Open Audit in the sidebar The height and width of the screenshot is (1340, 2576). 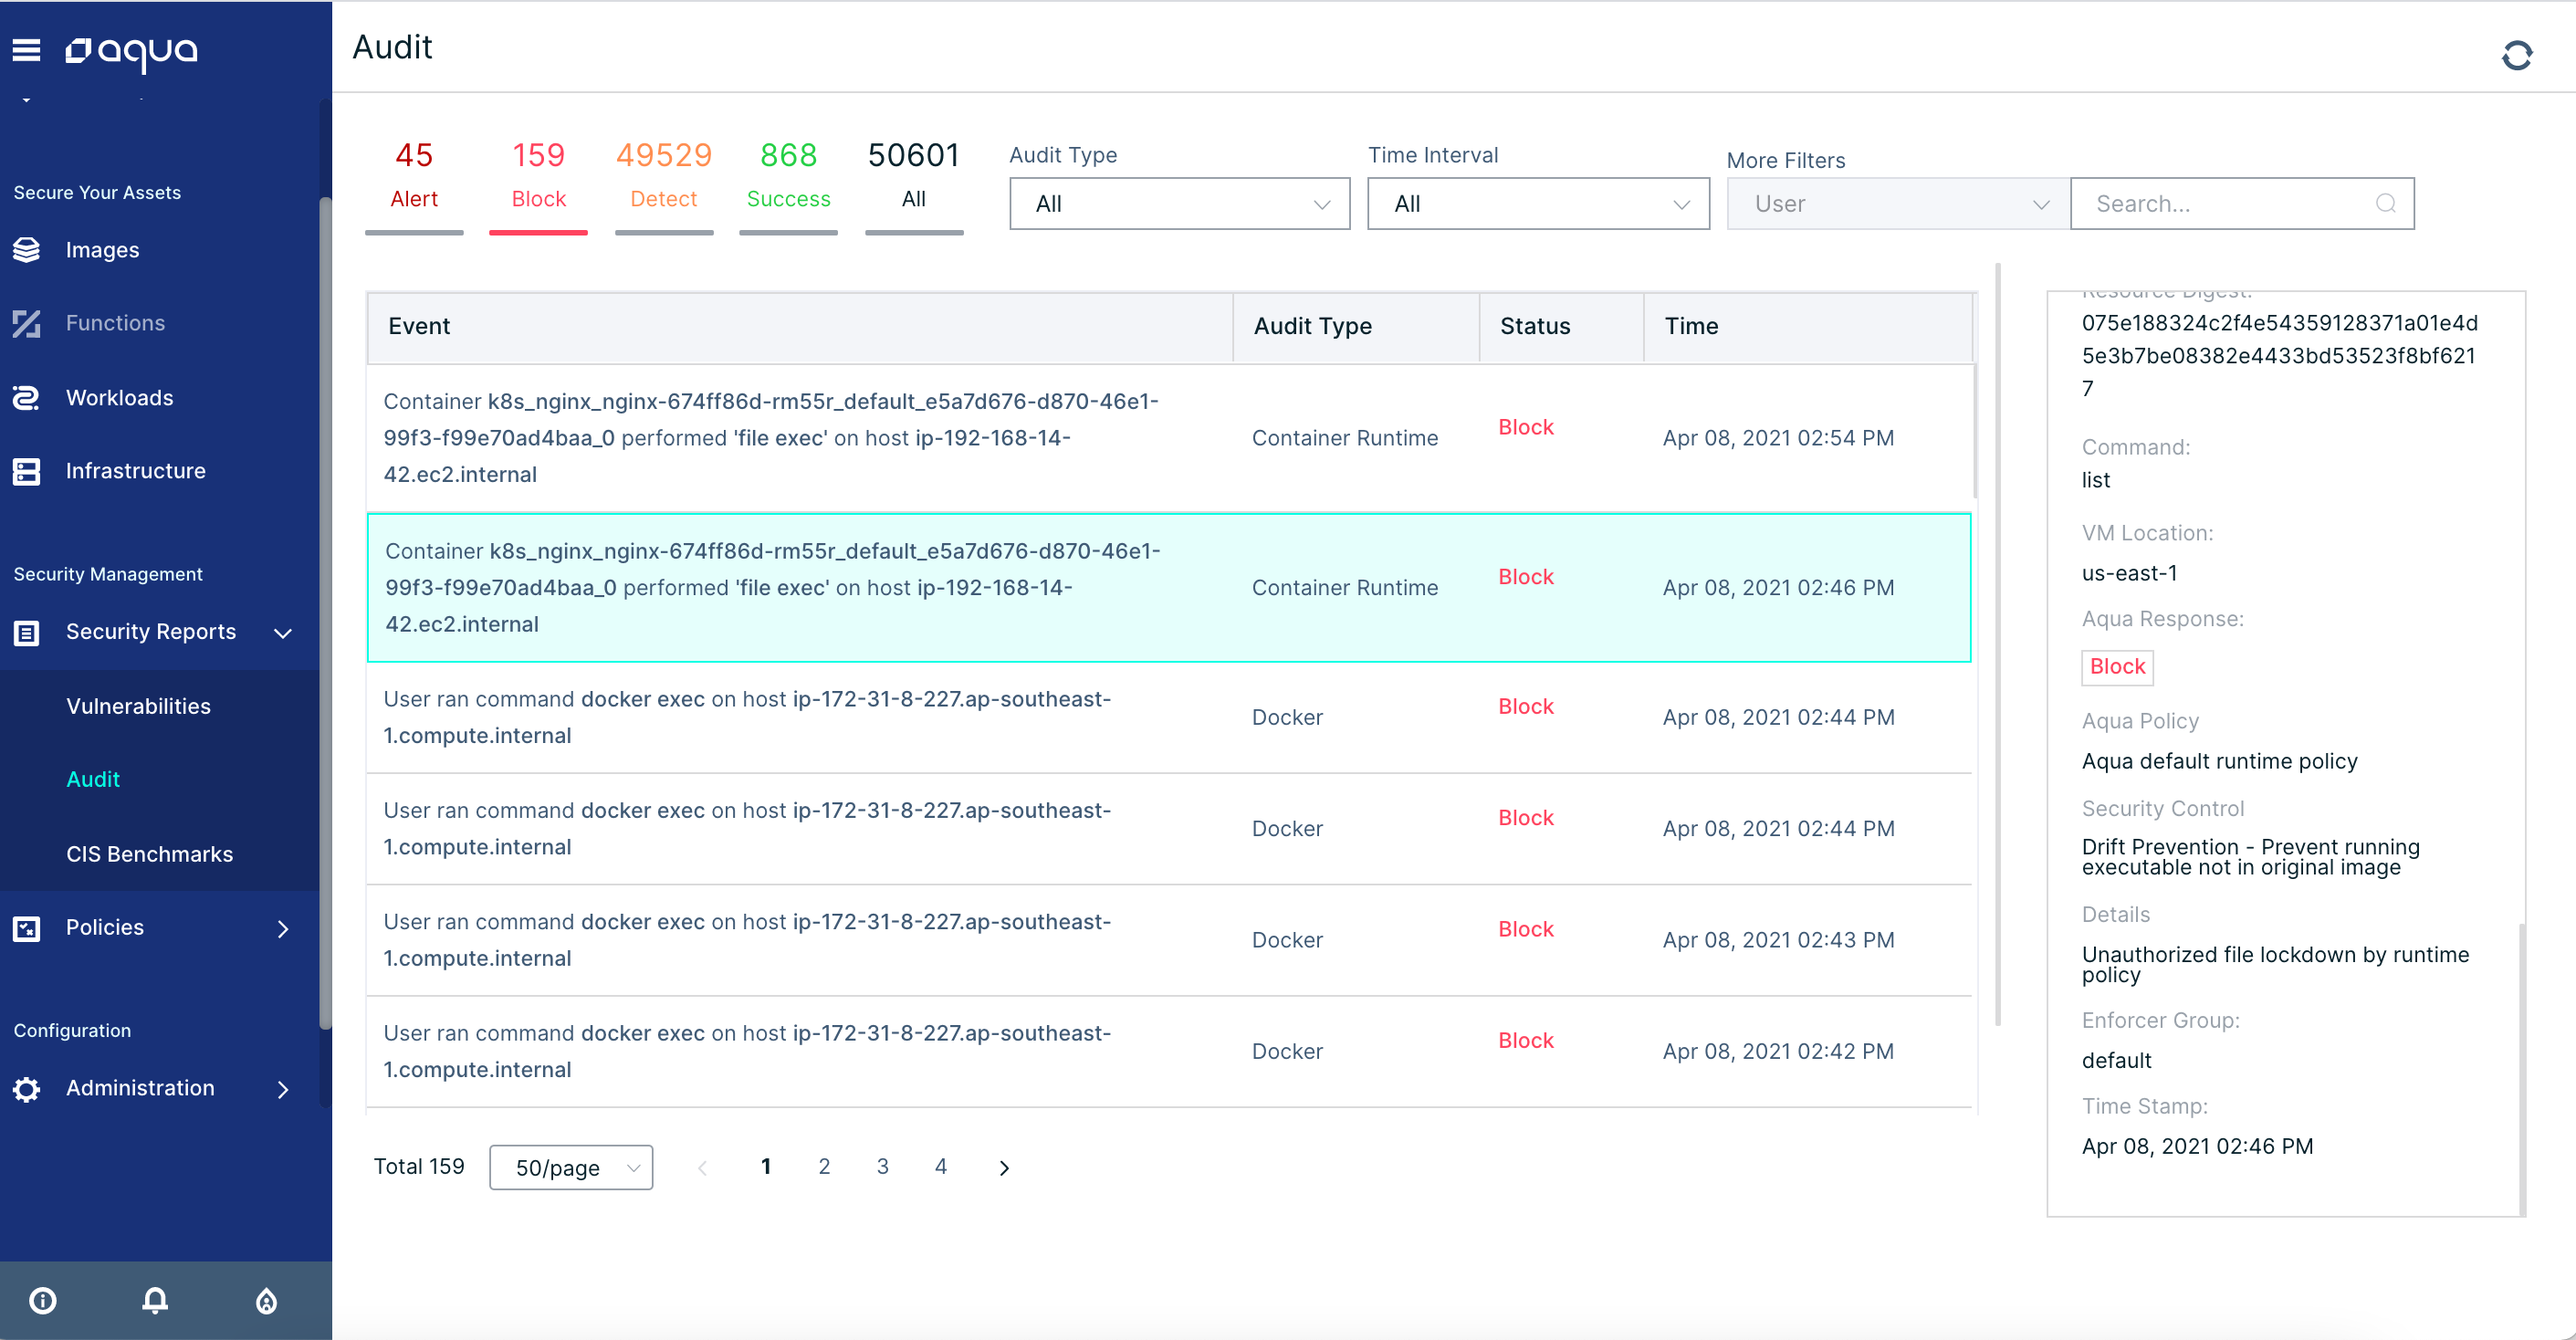point(93,779)
